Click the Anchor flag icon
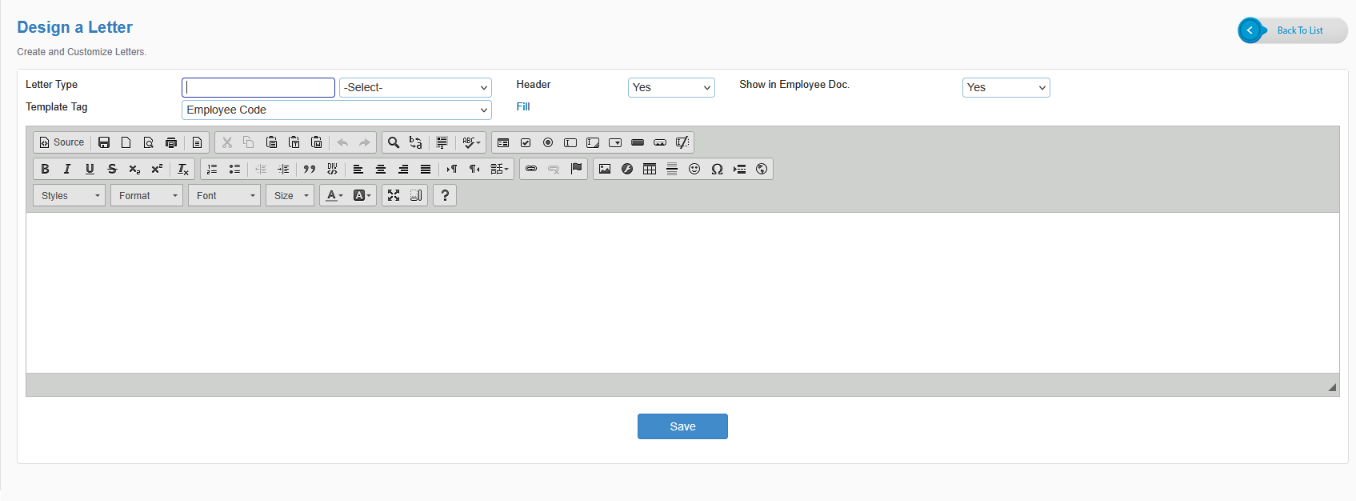Image resolution: width=1356 pixels, height=501 pixels. [576, 169]
